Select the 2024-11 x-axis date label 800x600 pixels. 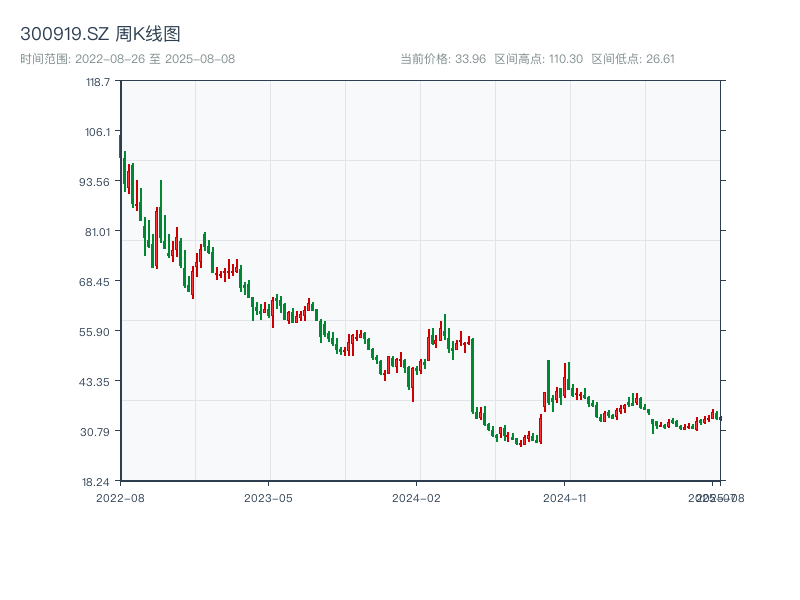565,497
